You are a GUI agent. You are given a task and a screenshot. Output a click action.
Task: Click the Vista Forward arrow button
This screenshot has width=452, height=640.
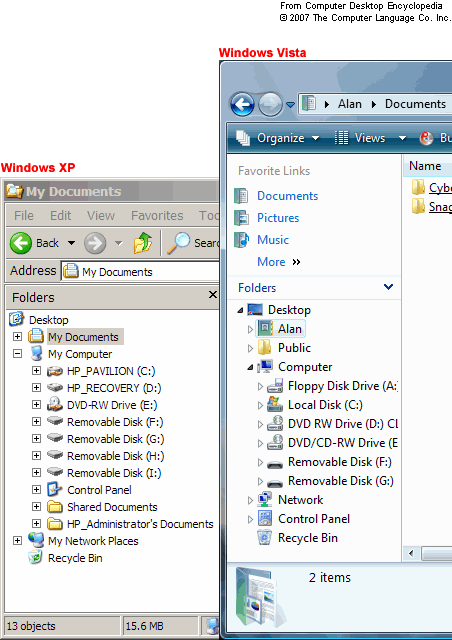coord(271,104)
